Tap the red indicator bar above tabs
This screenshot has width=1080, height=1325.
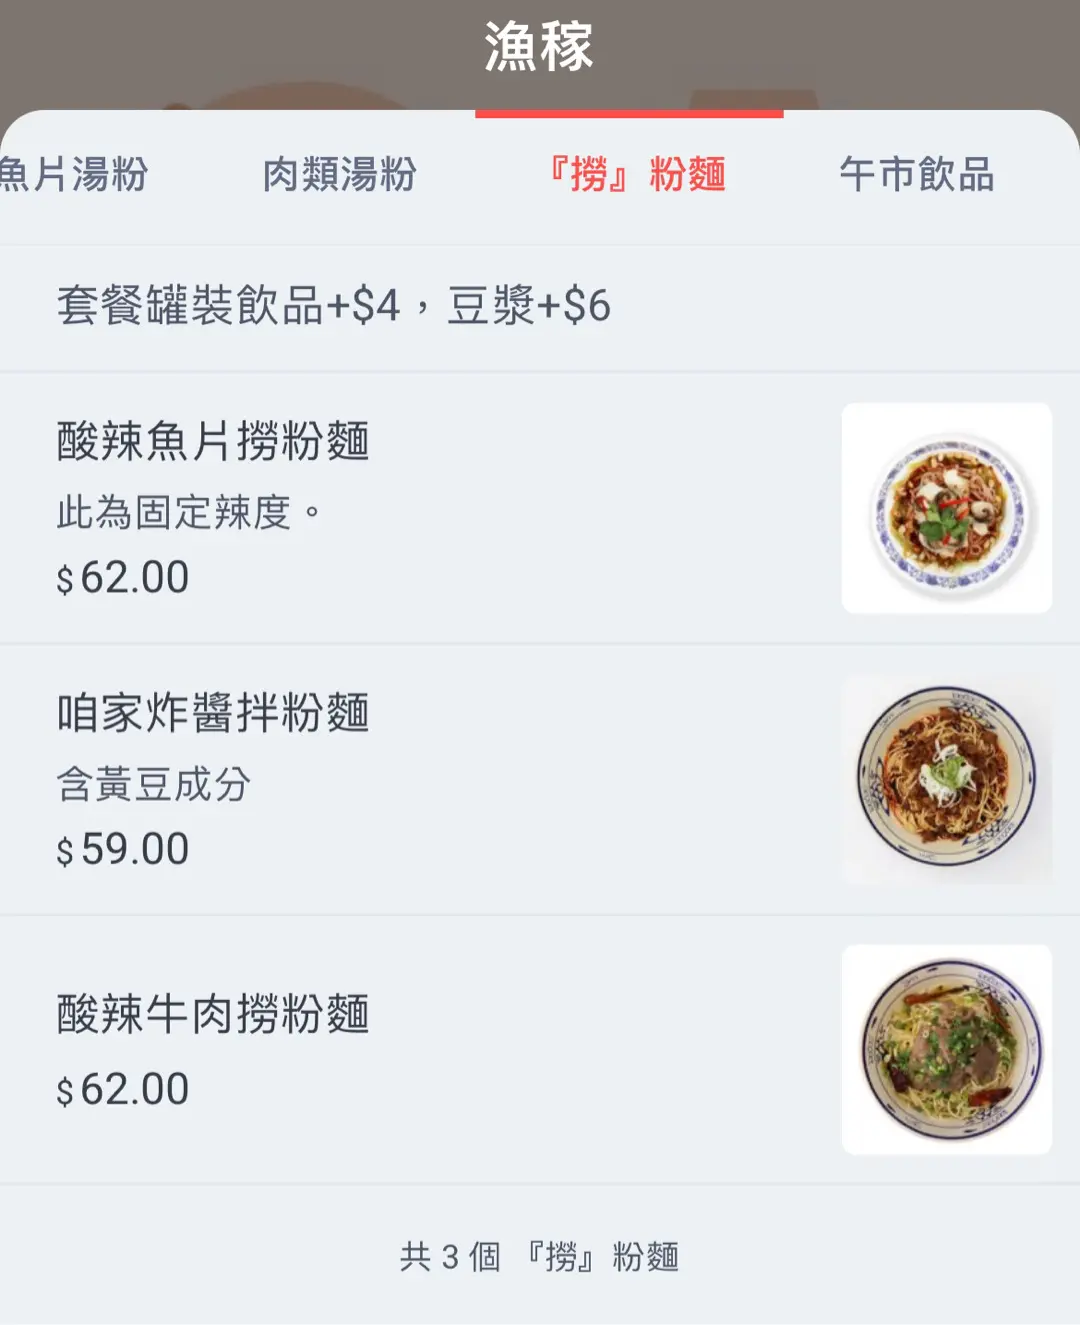629,114
